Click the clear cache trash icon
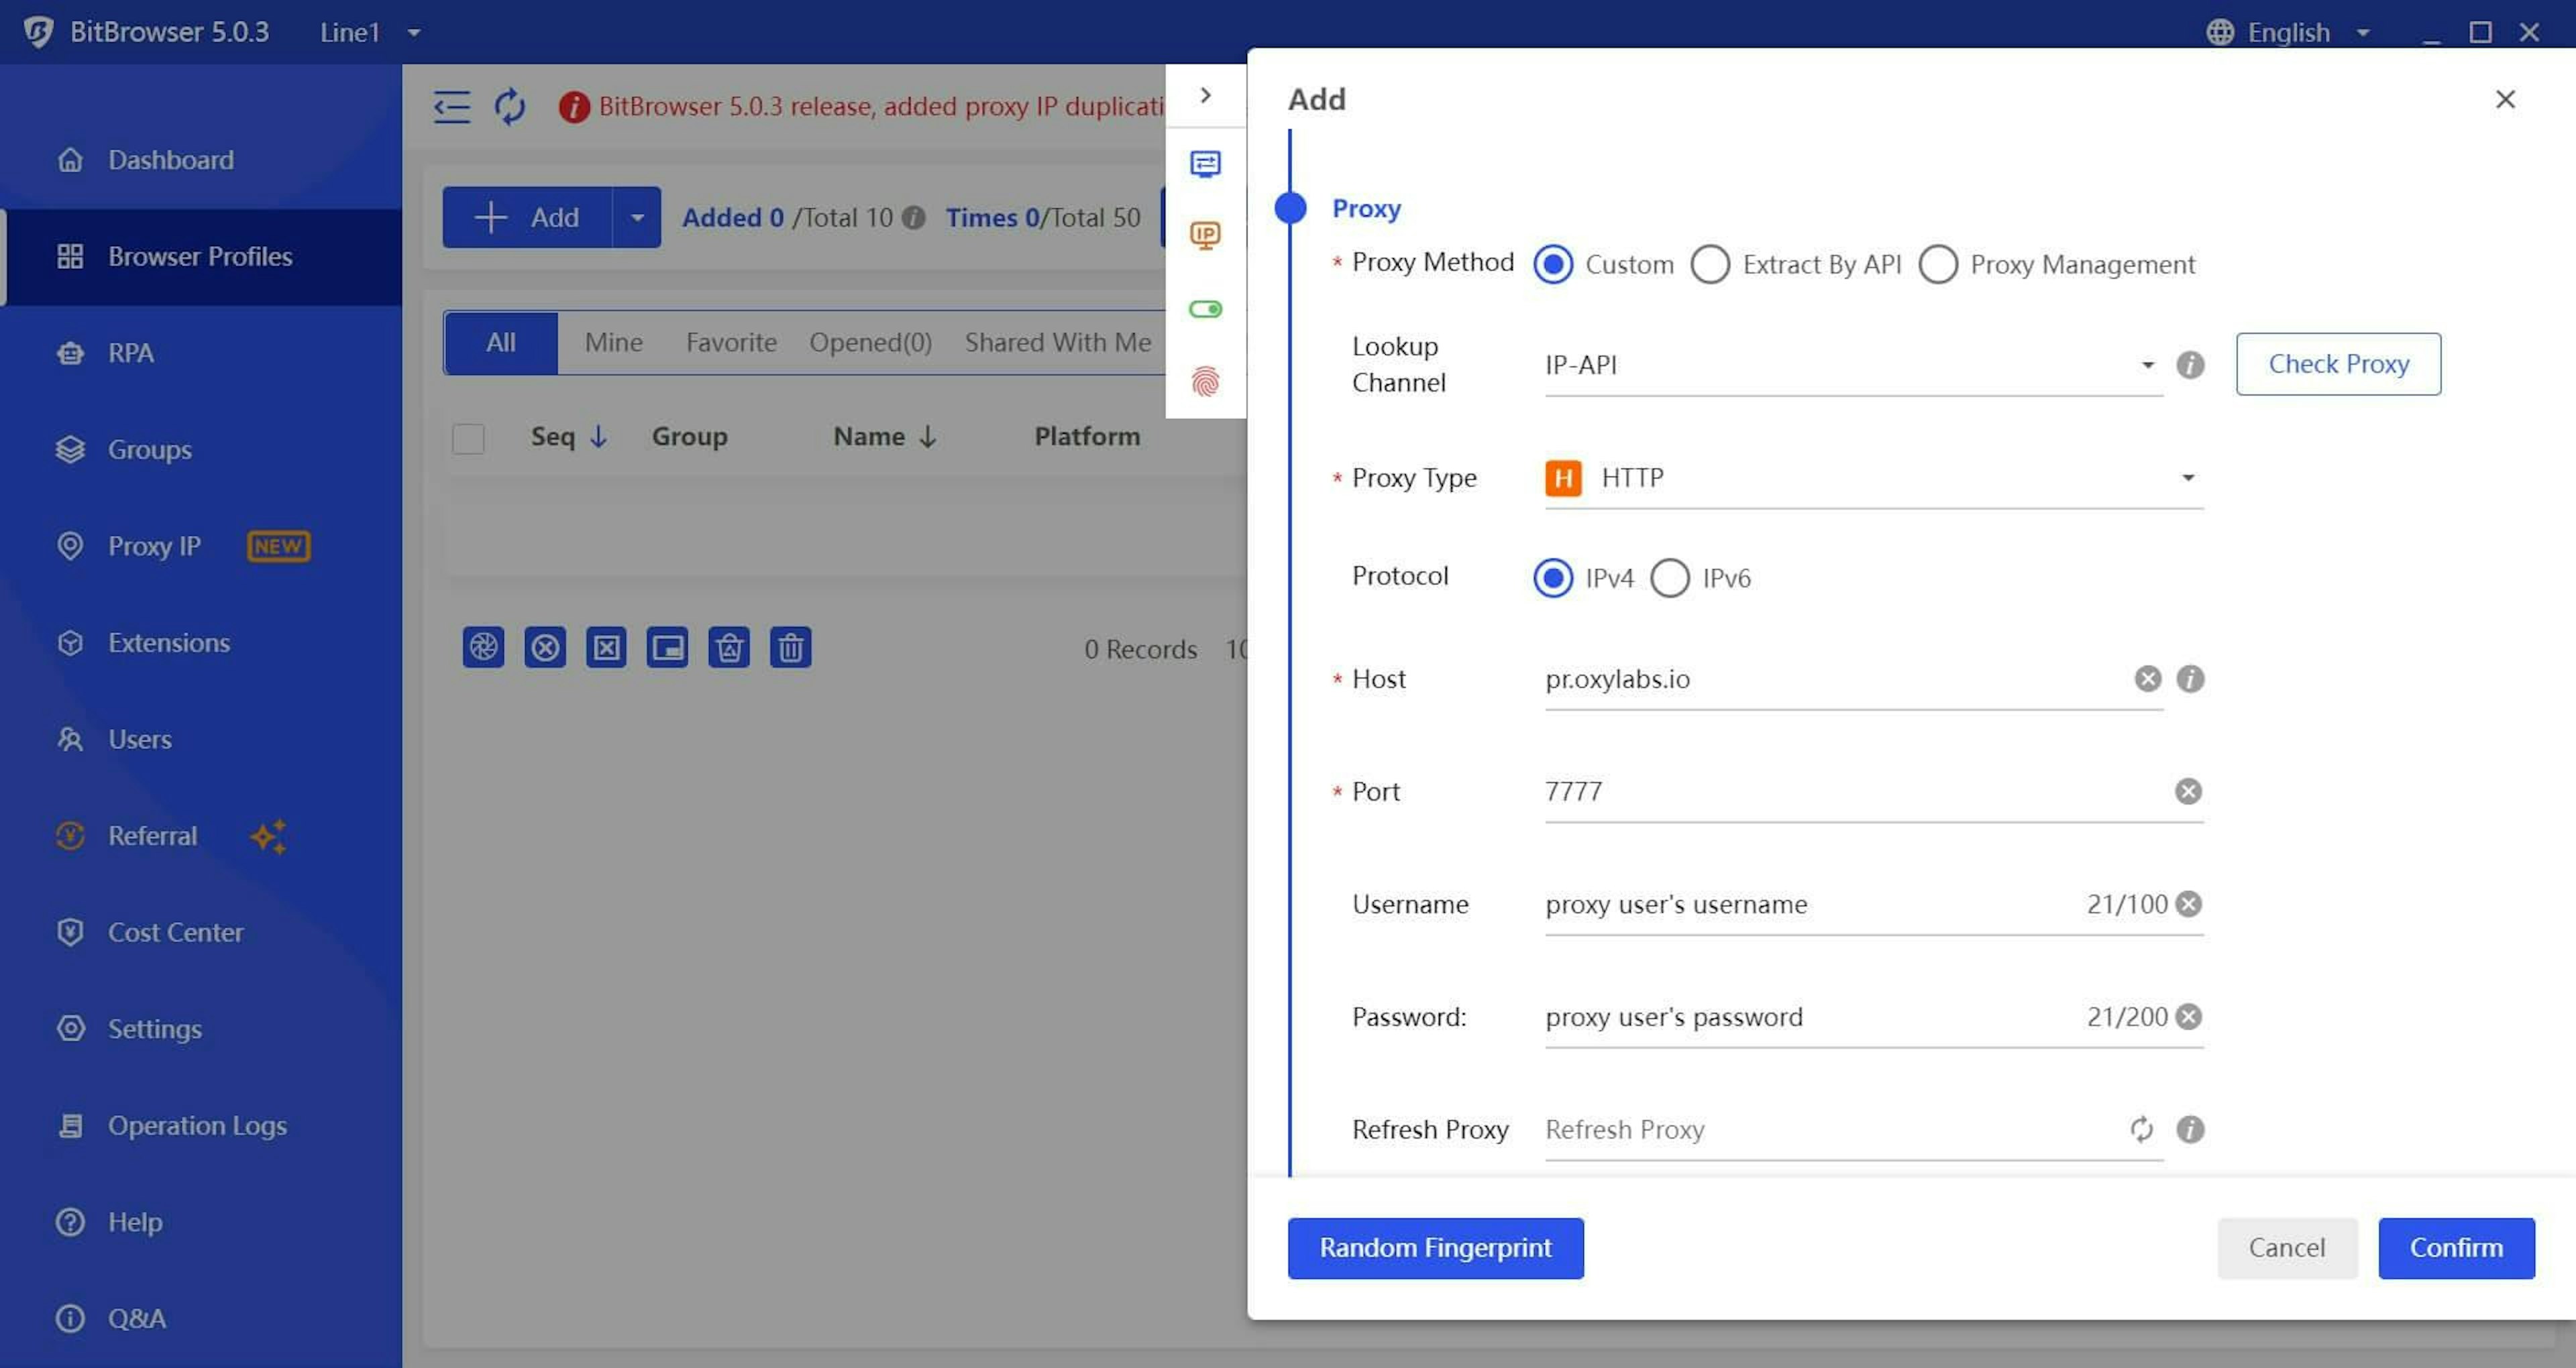The height and width of the screenshot is (1368, 2576). [x=729, y=647]
